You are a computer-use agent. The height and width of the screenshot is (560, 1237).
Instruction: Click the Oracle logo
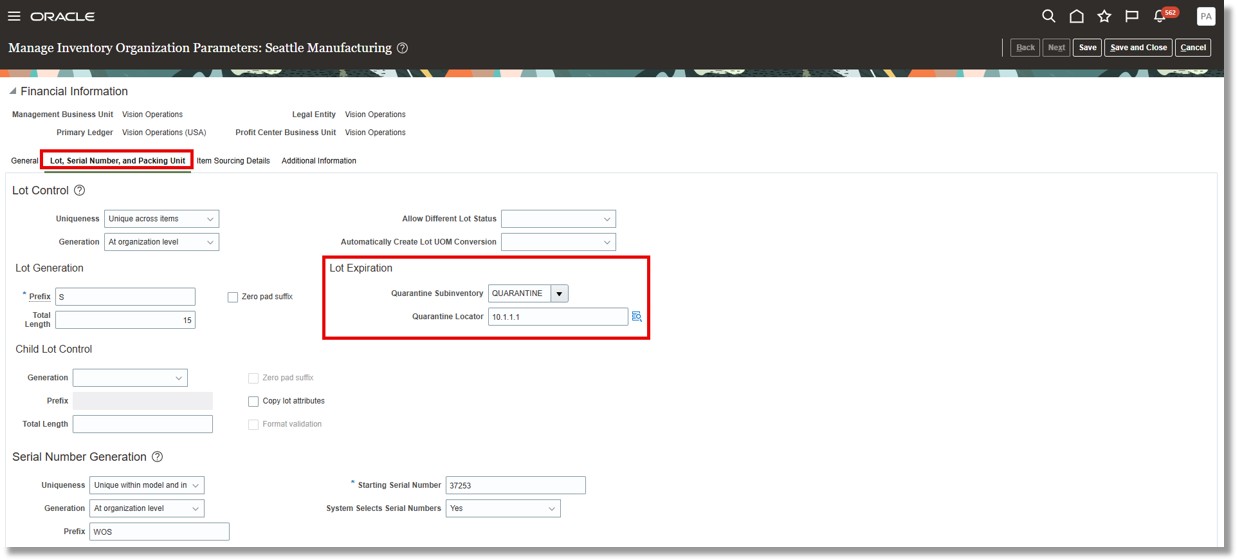click(x=62, y=16)
